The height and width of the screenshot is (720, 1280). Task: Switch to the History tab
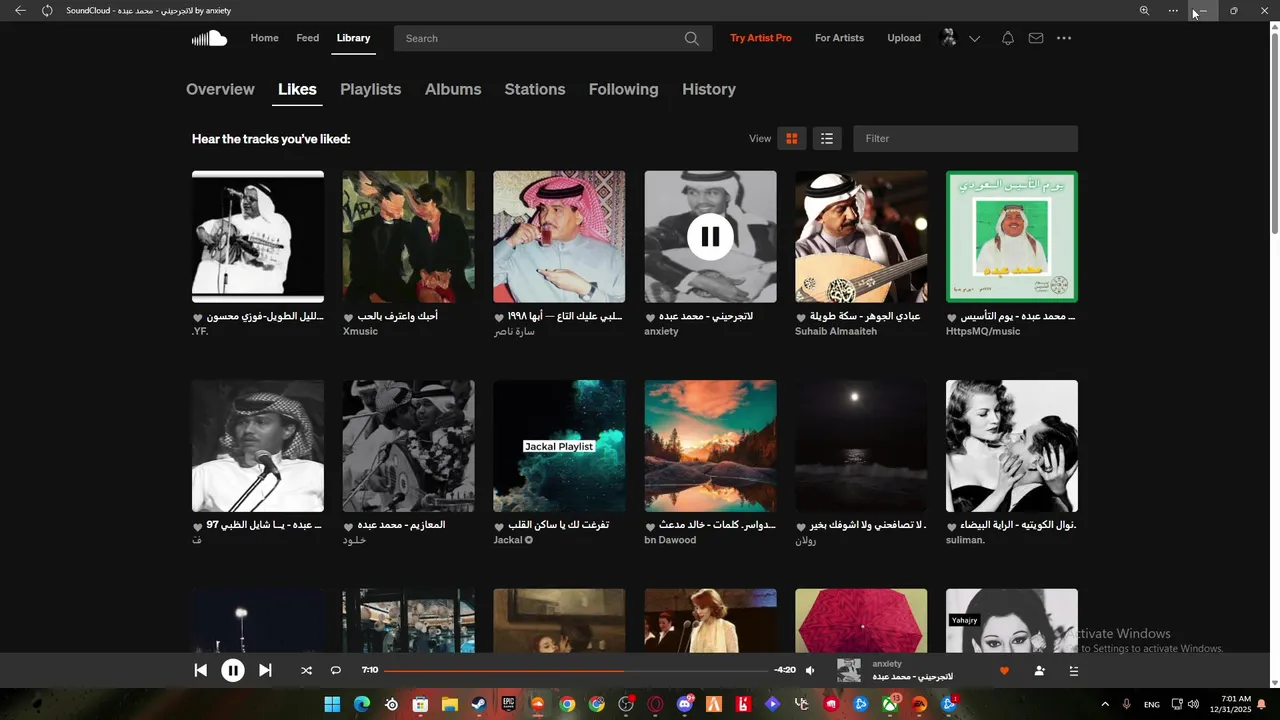click(709, 89)
